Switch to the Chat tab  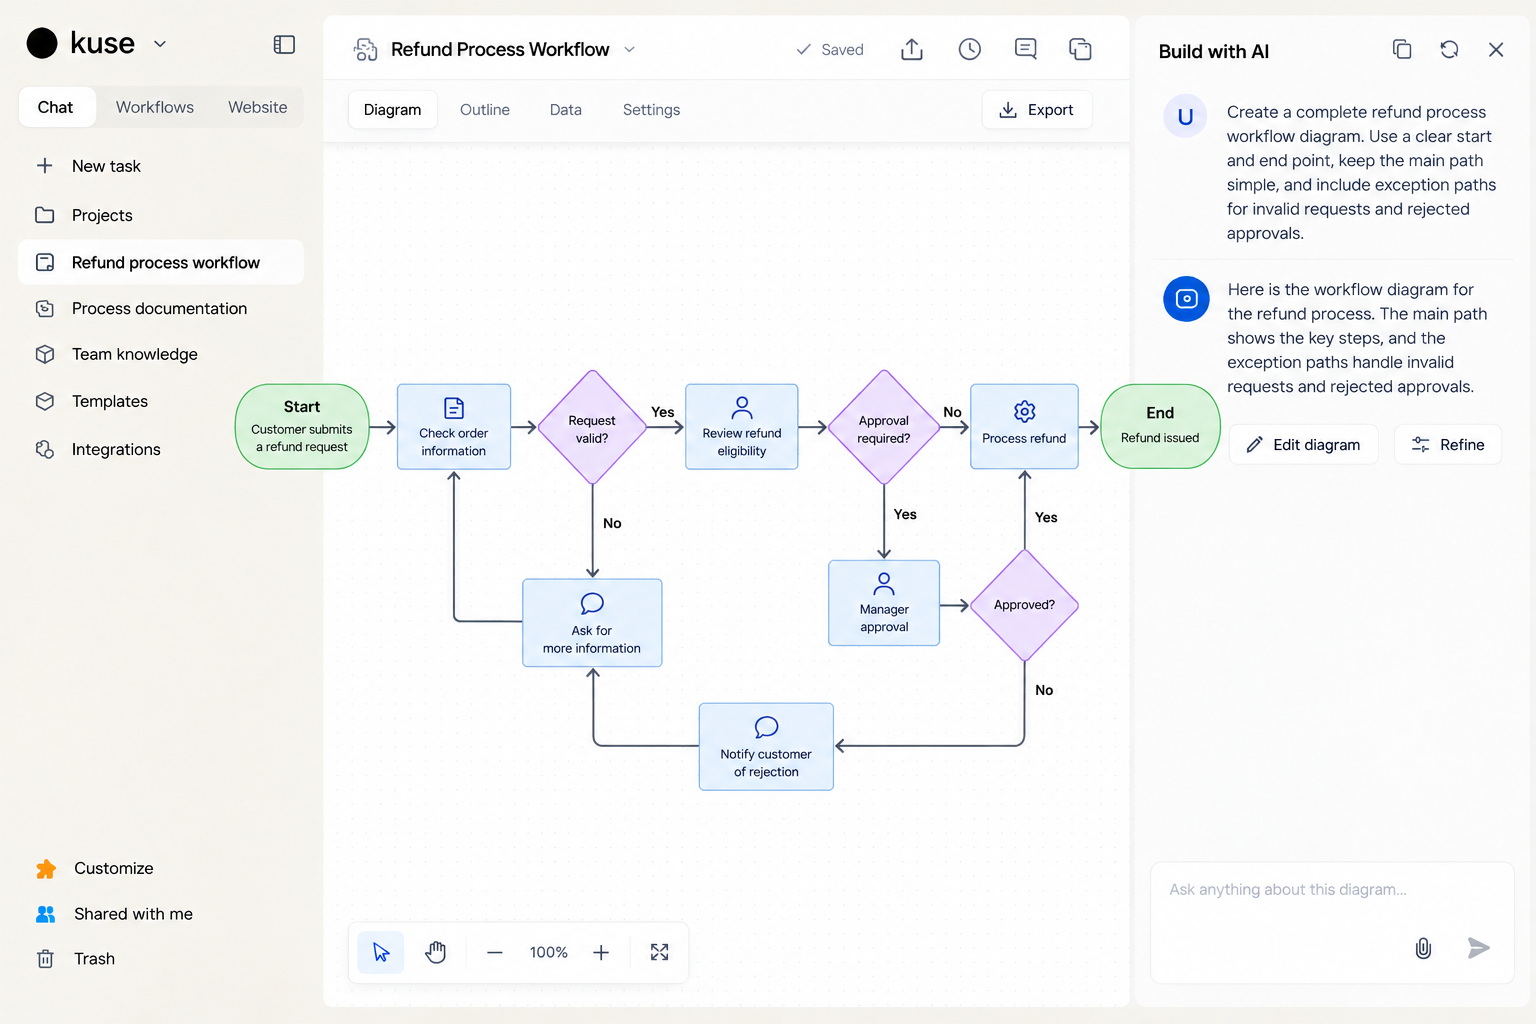(x=56, y=107)
